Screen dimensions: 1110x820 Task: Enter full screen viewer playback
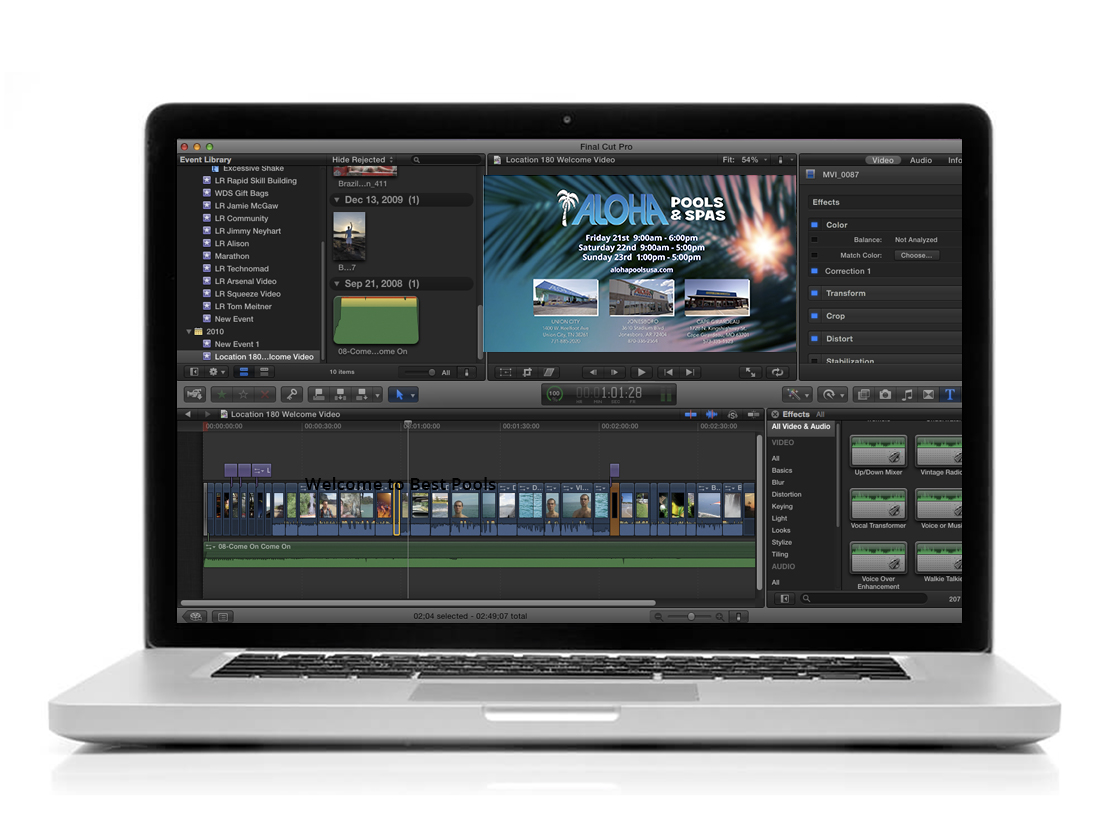[750, 372]
